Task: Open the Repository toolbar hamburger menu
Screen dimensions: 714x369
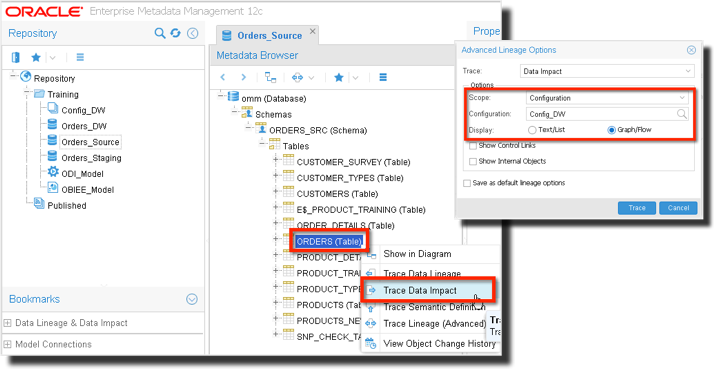Action: click(x=80, y=57)
